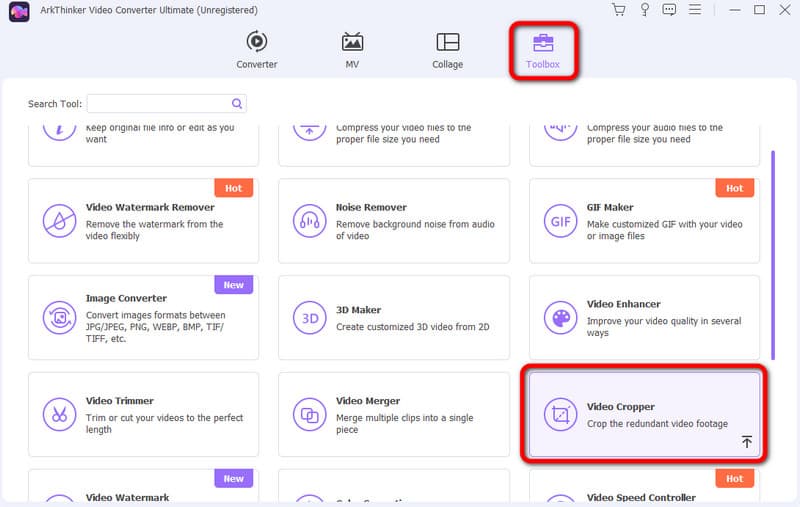Viewport: 800px width, 507px height.
Task: Open the shopping cart icon
Action: (x=618, y=10)
